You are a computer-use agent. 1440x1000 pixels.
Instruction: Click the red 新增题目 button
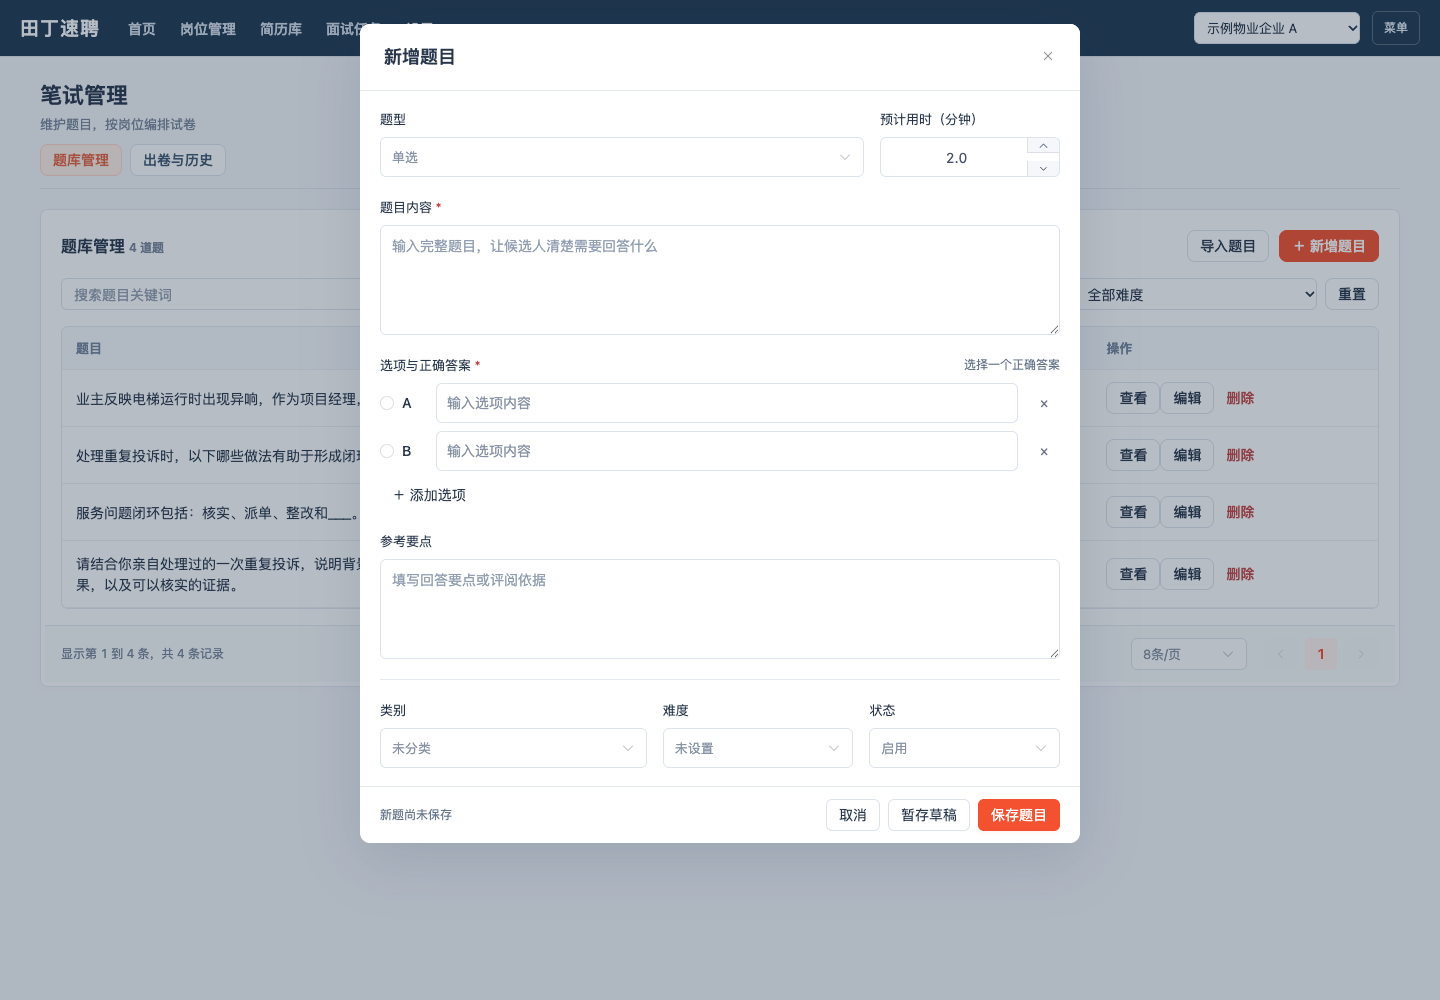tap(1329, 246)
